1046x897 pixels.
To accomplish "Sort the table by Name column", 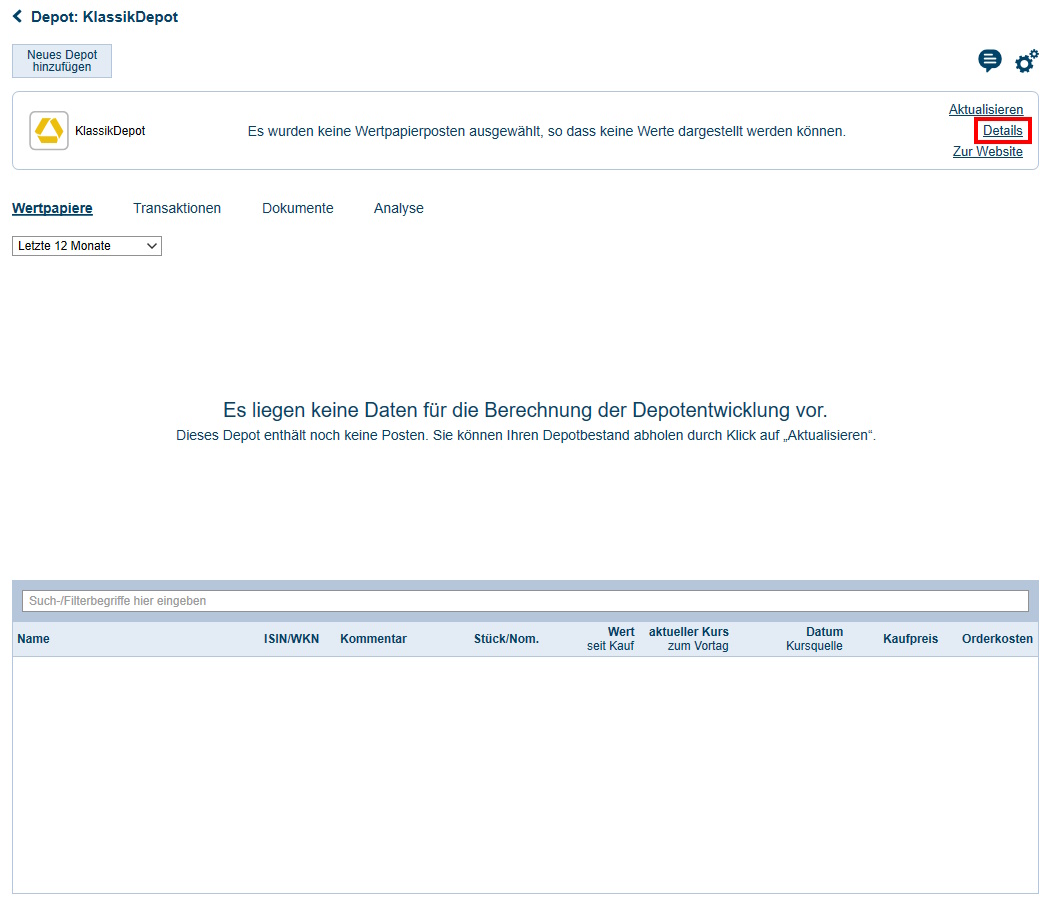I will pos(33,638).
